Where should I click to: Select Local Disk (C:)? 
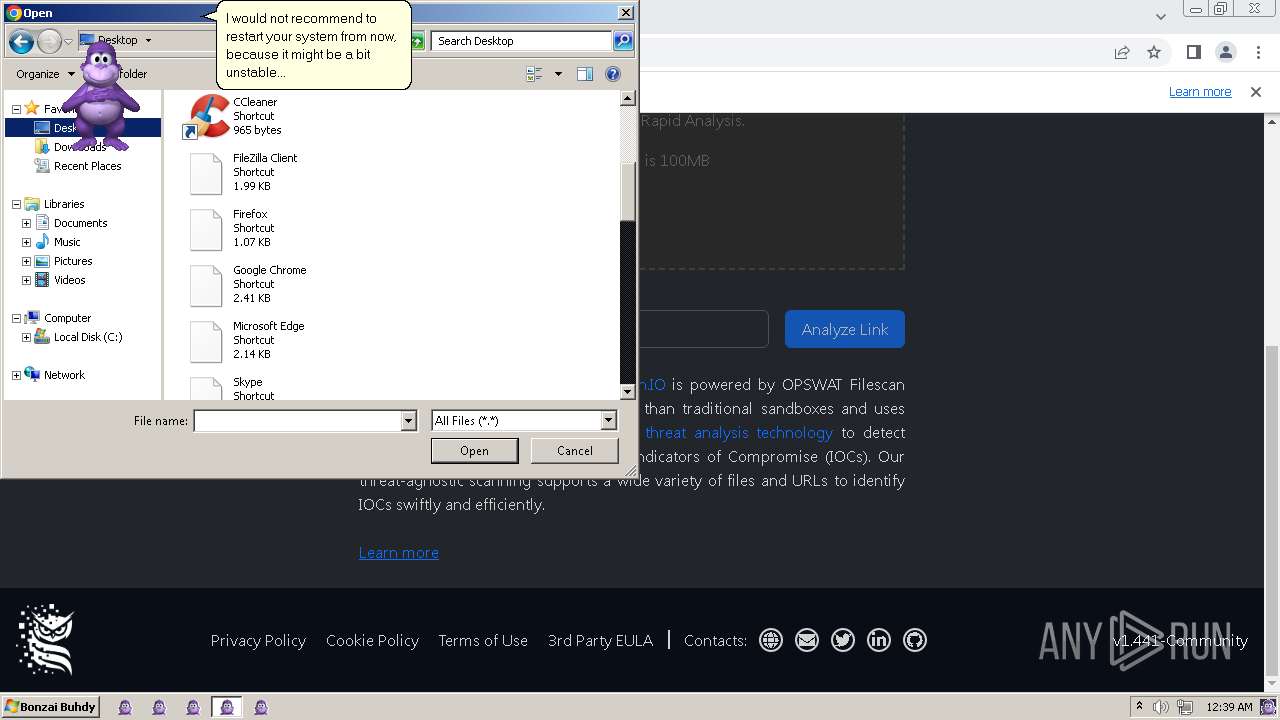(87, 337)
